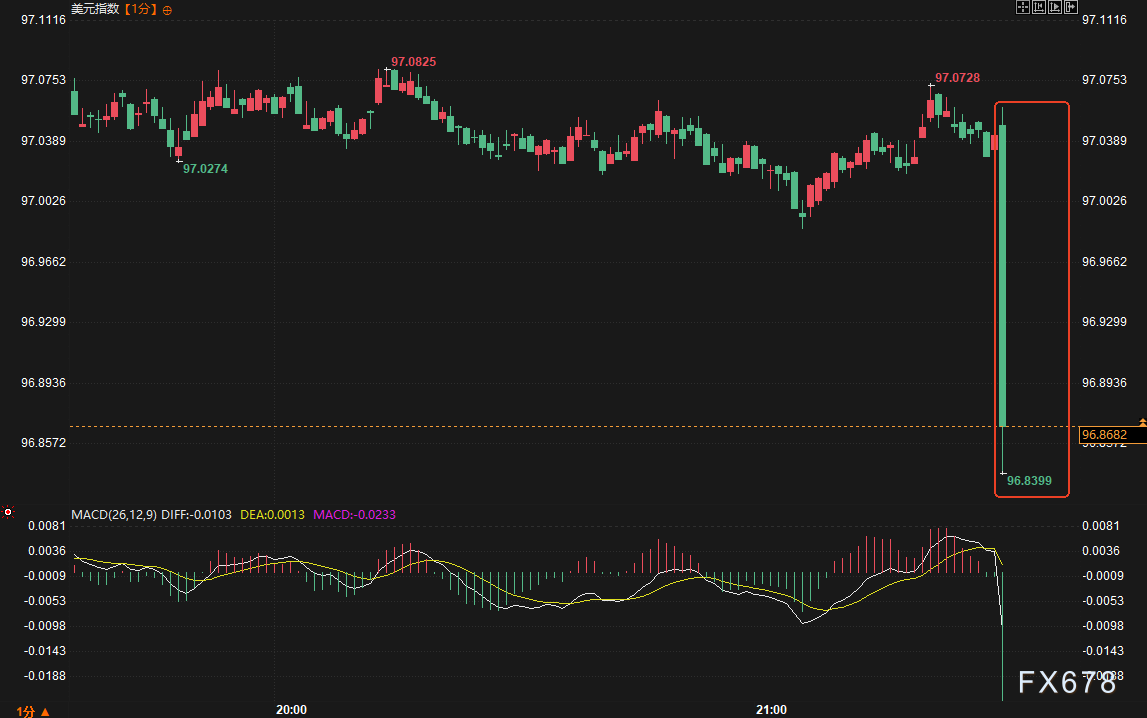This screenshot has width=1147, height=718.
Task: Click the compress time axis icon
Action: point(1039,7)
